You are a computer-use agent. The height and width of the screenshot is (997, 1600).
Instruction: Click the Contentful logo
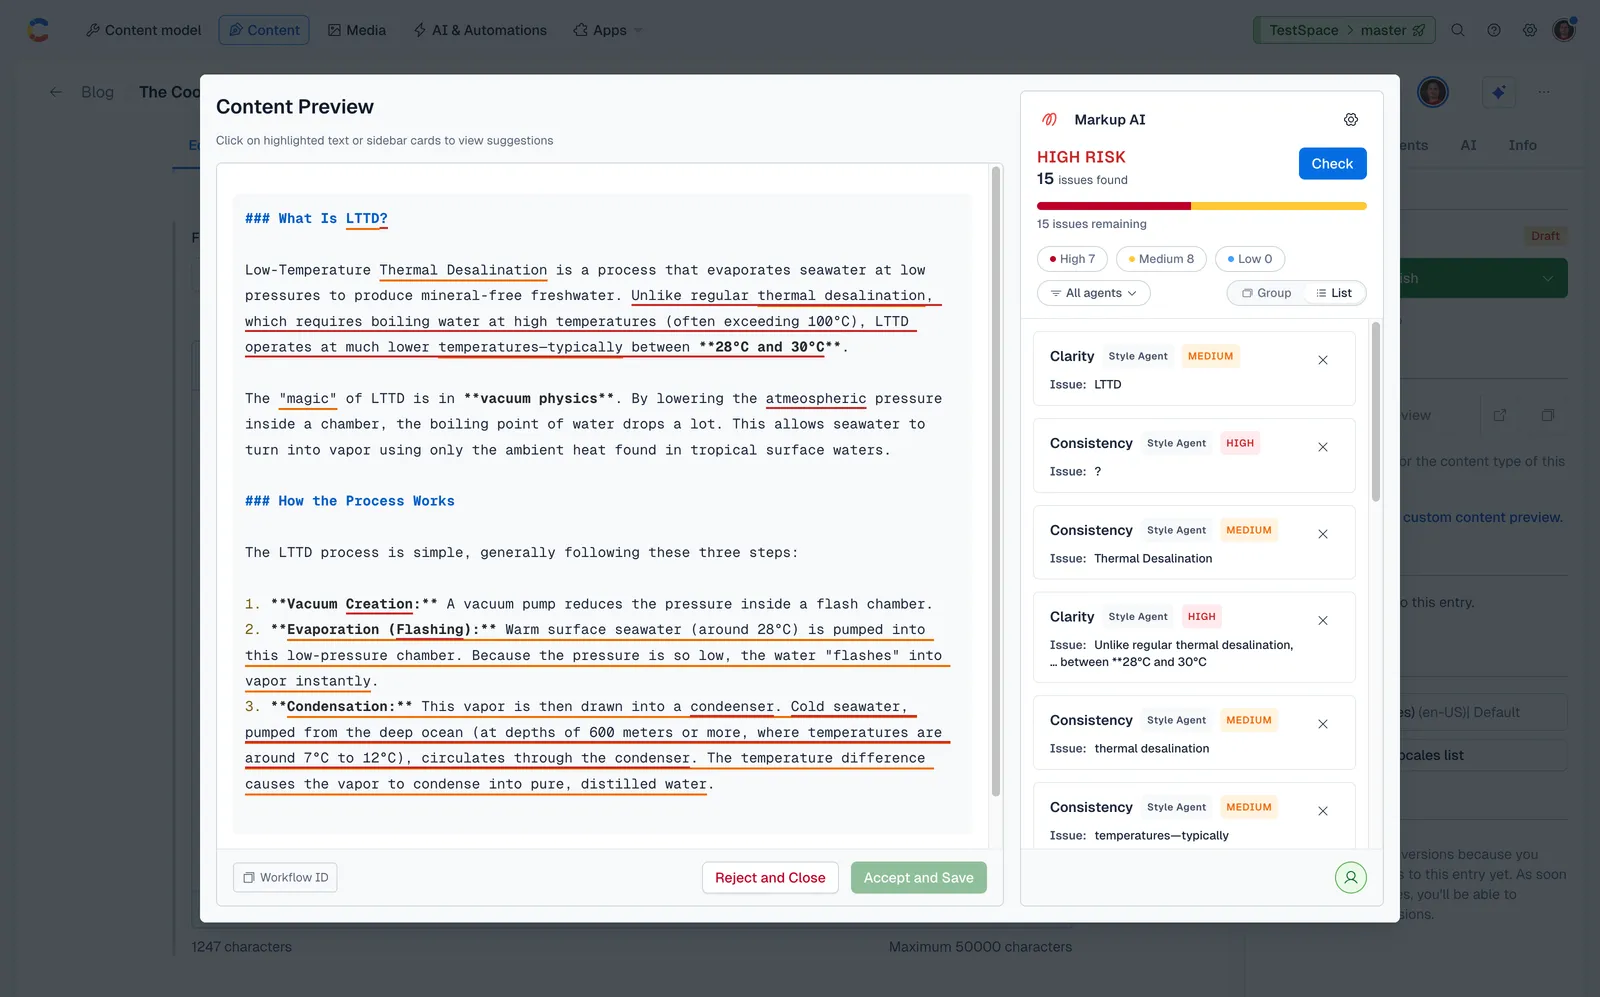coord(38,30)
